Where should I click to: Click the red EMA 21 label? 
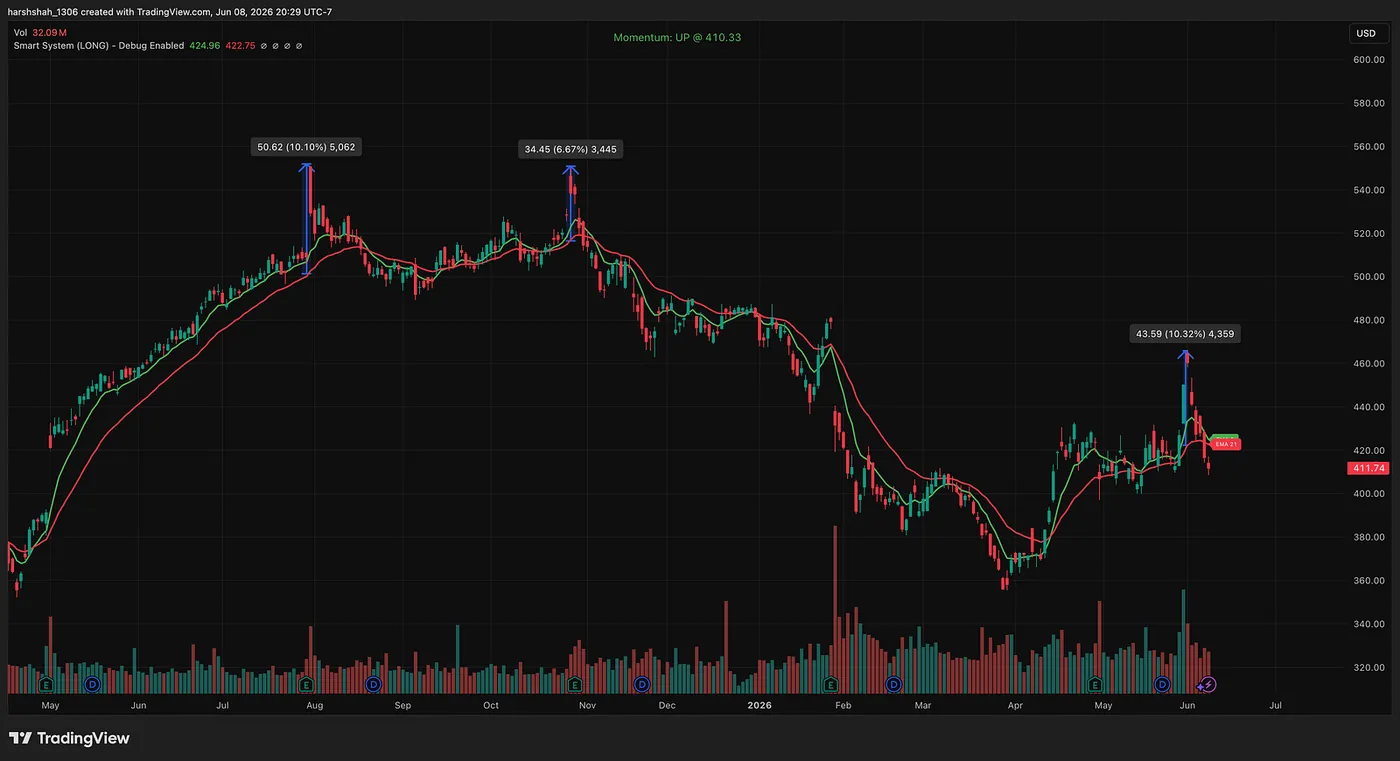click(1225, 445)
